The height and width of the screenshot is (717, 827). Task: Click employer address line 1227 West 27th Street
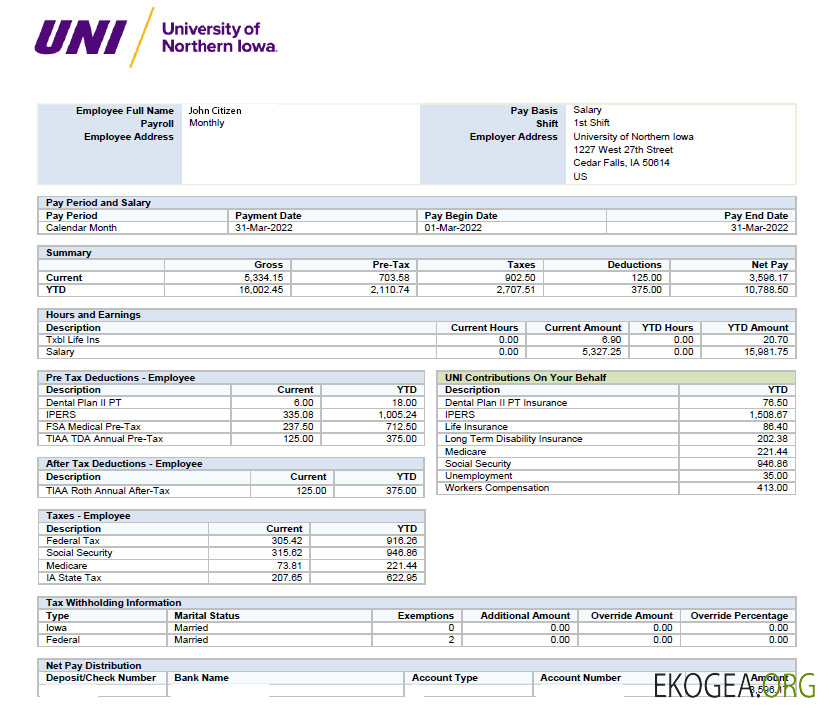[623, 150]
